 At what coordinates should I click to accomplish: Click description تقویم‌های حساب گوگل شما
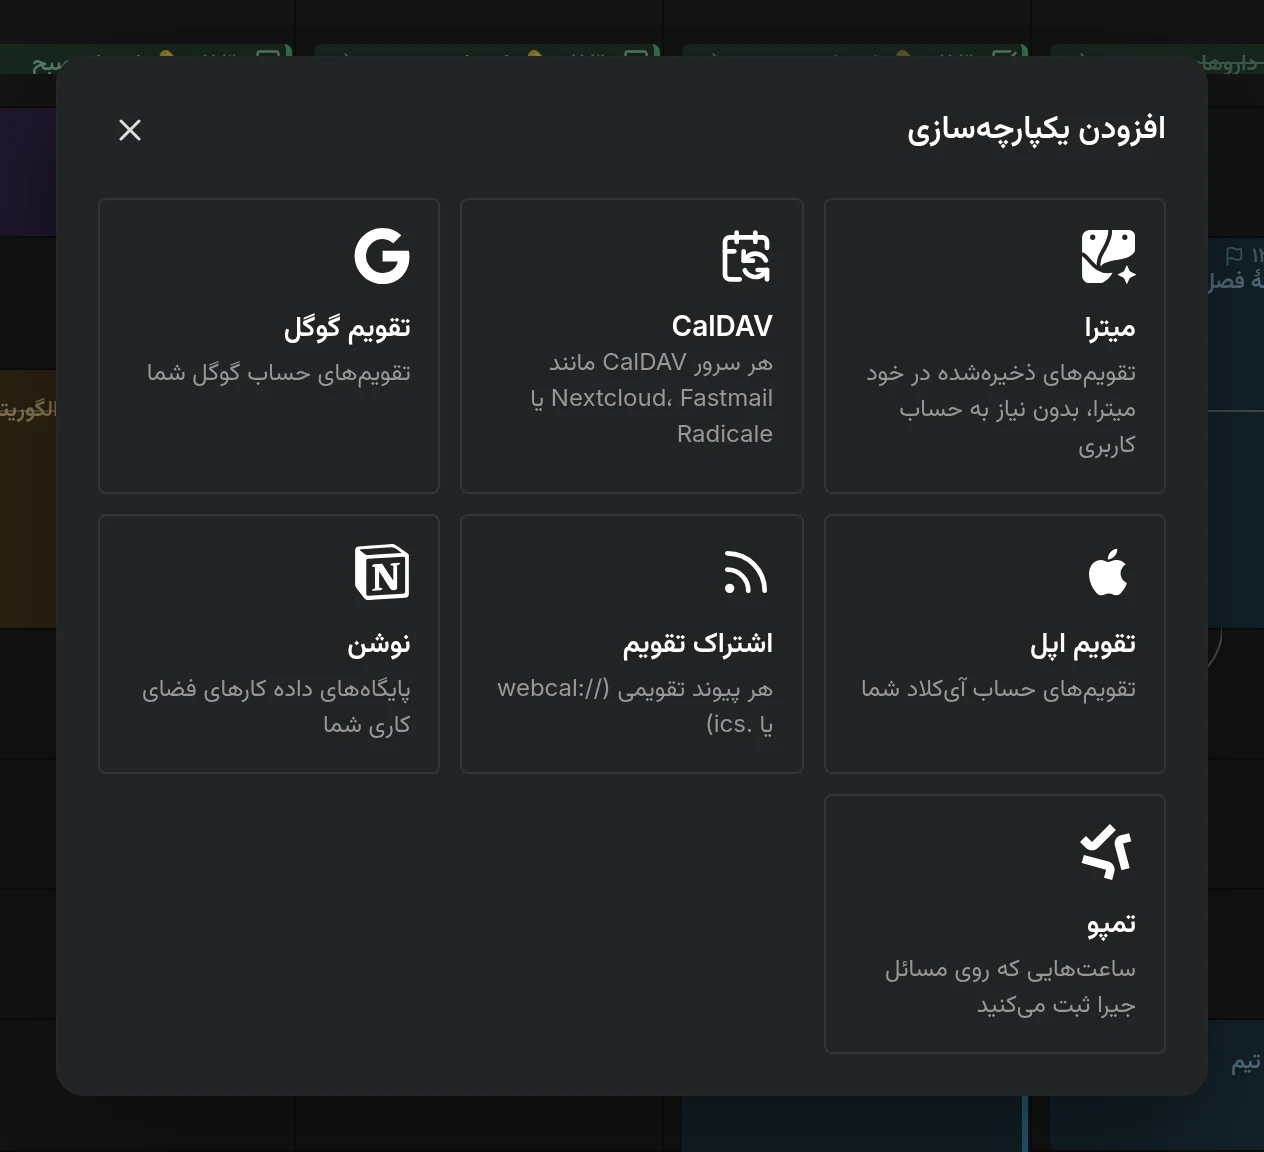pos(279,373)
